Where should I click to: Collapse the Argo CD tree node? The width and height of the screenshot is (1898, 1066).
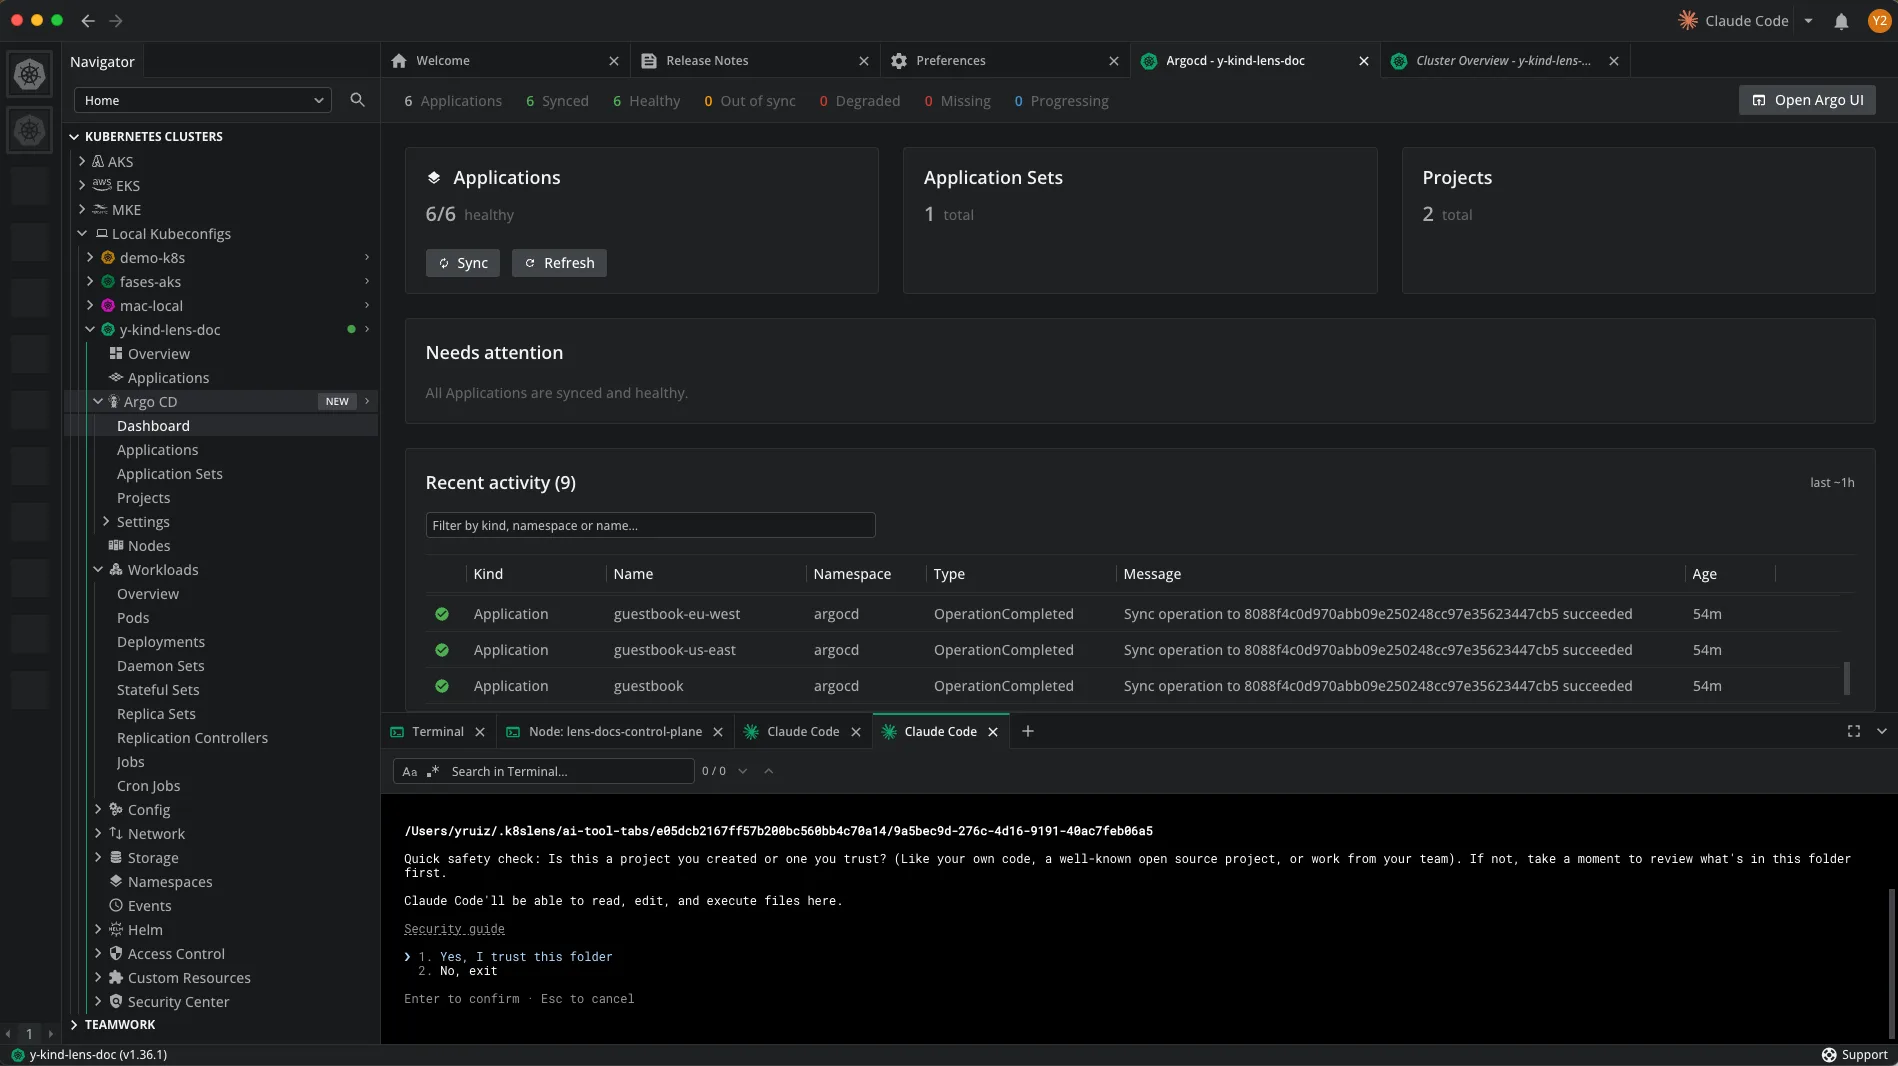click(98, 401)
